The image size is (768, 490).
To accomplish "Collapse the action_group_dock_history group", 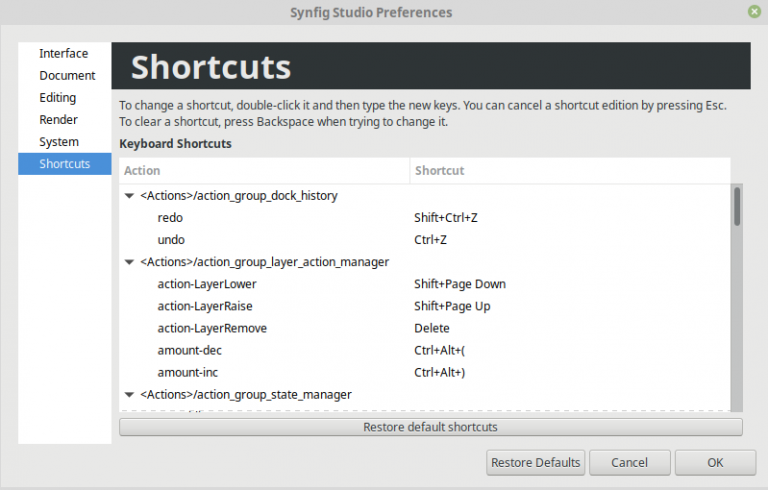I will pyautogui.click(x=129, y=196).
